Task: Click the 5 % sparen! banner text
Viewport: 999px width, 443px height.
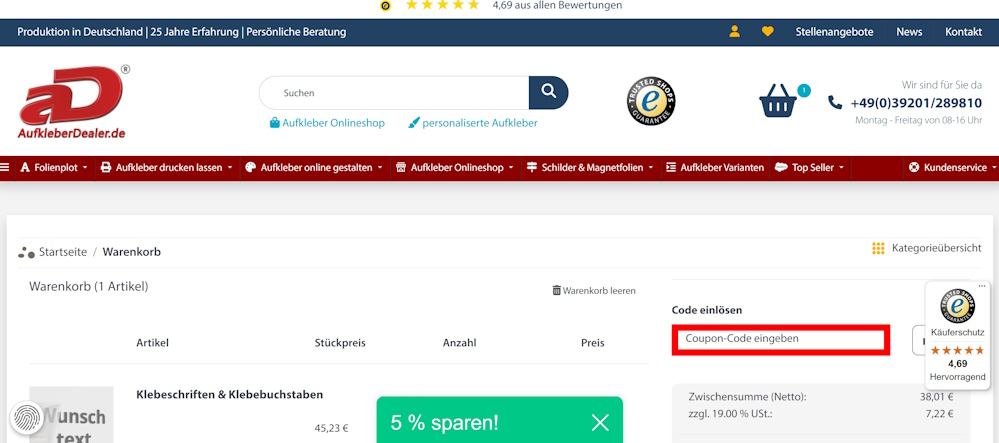Action: (445, 423)
